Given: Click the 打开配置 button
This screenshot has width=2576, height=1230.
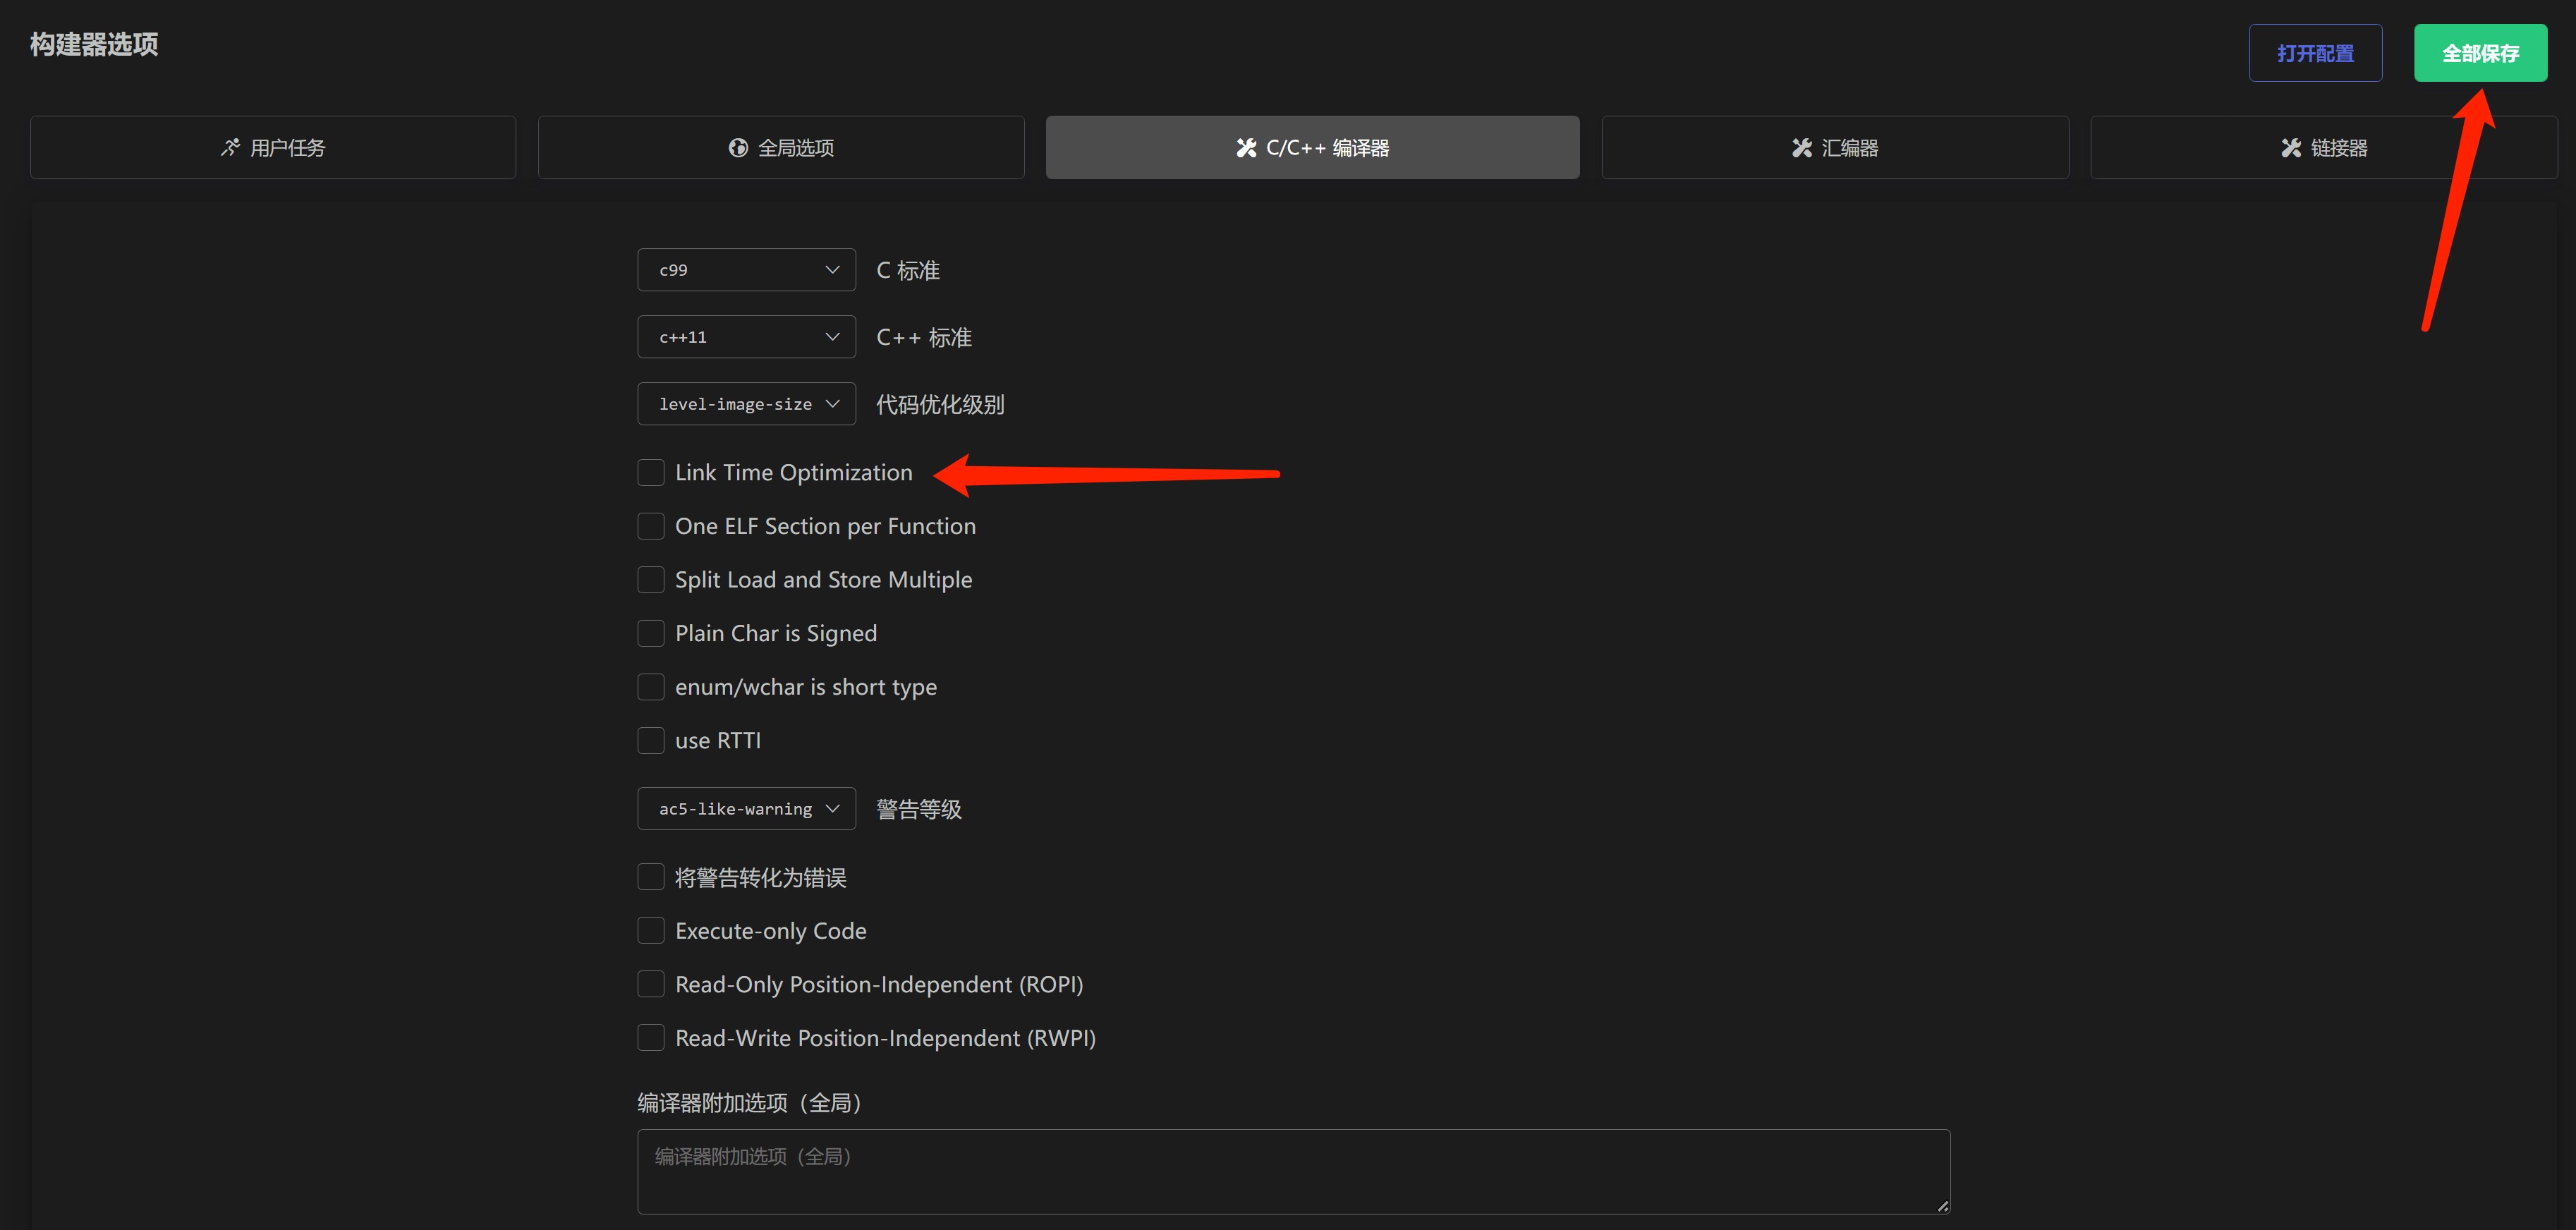Looking at the screenshot, I should tap(2315, 53).
